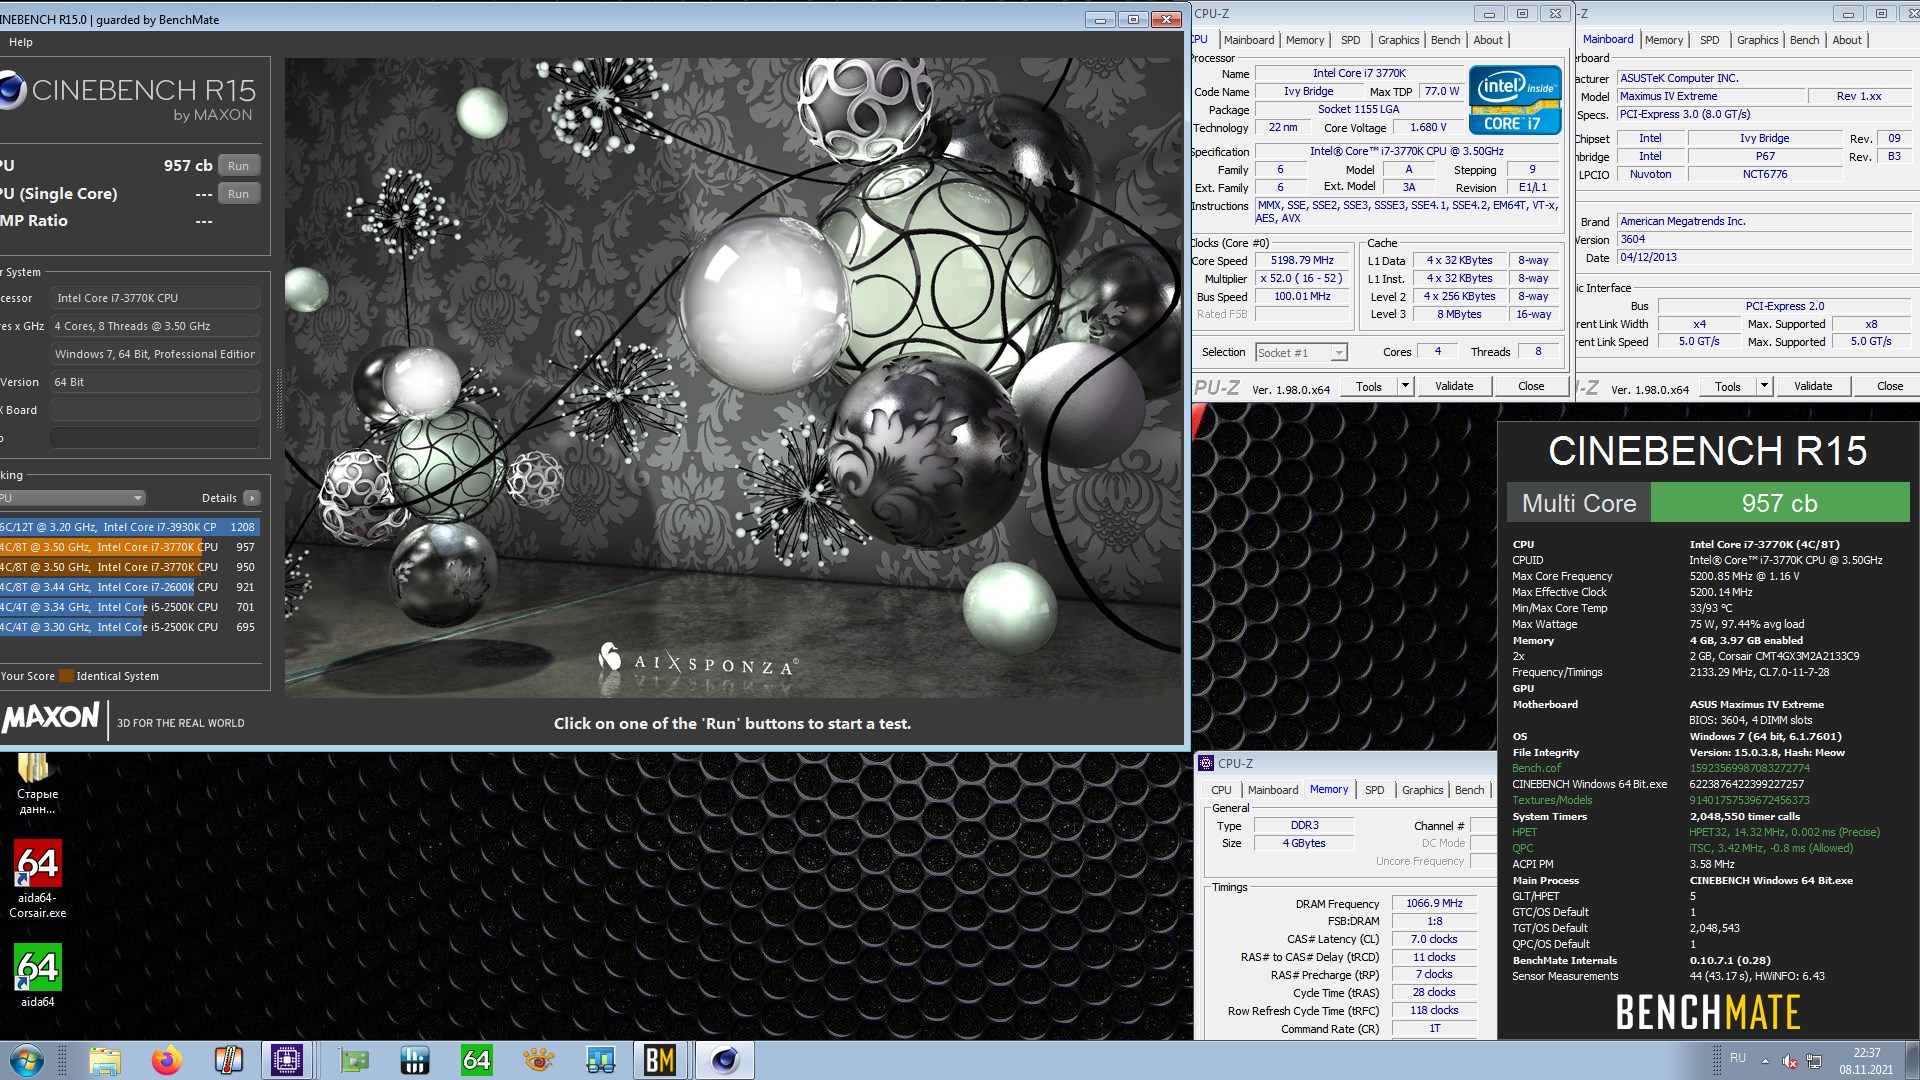The height and width of the screenshot is (1080, 1920).
Task: Open the About tab in the CPU-Z Mainboard window
Action: (x=1847, y=40)
